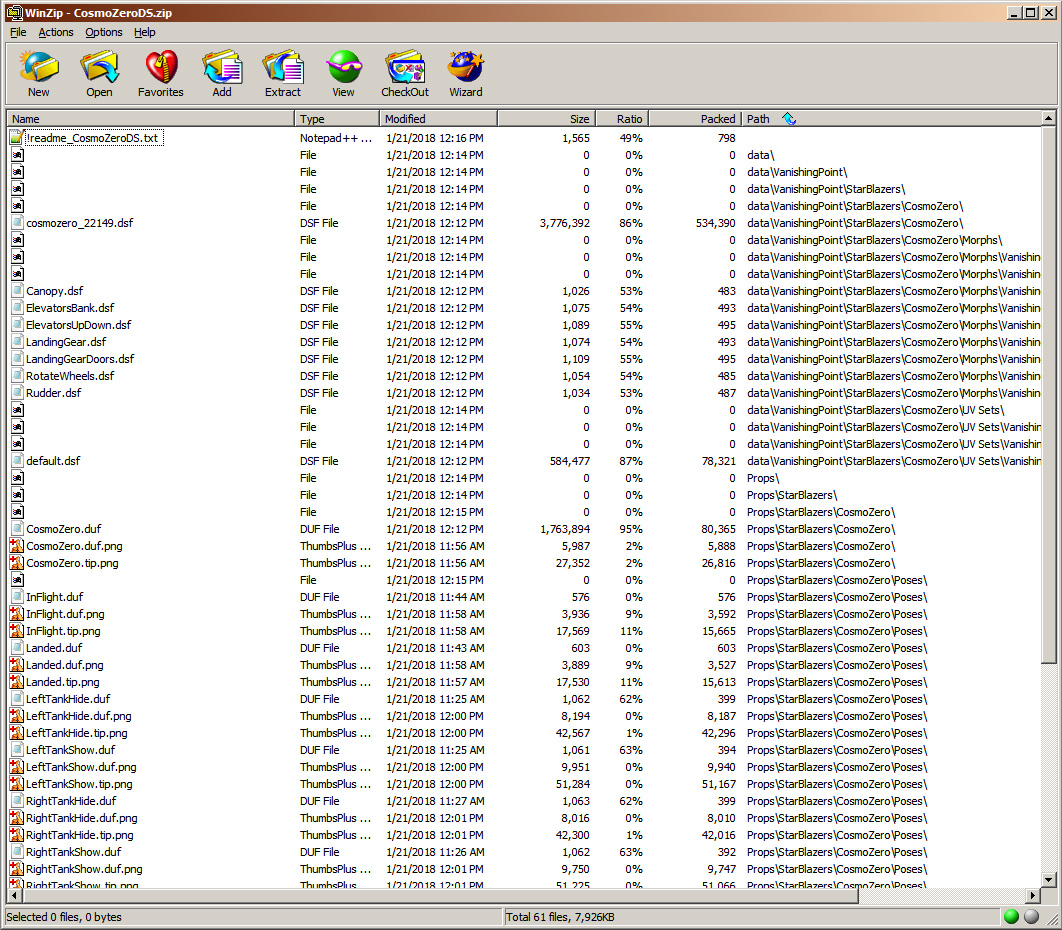Launch the CheckOut toolbar icon
Viewport: 1062px width, 930px height.
[405, 68]
